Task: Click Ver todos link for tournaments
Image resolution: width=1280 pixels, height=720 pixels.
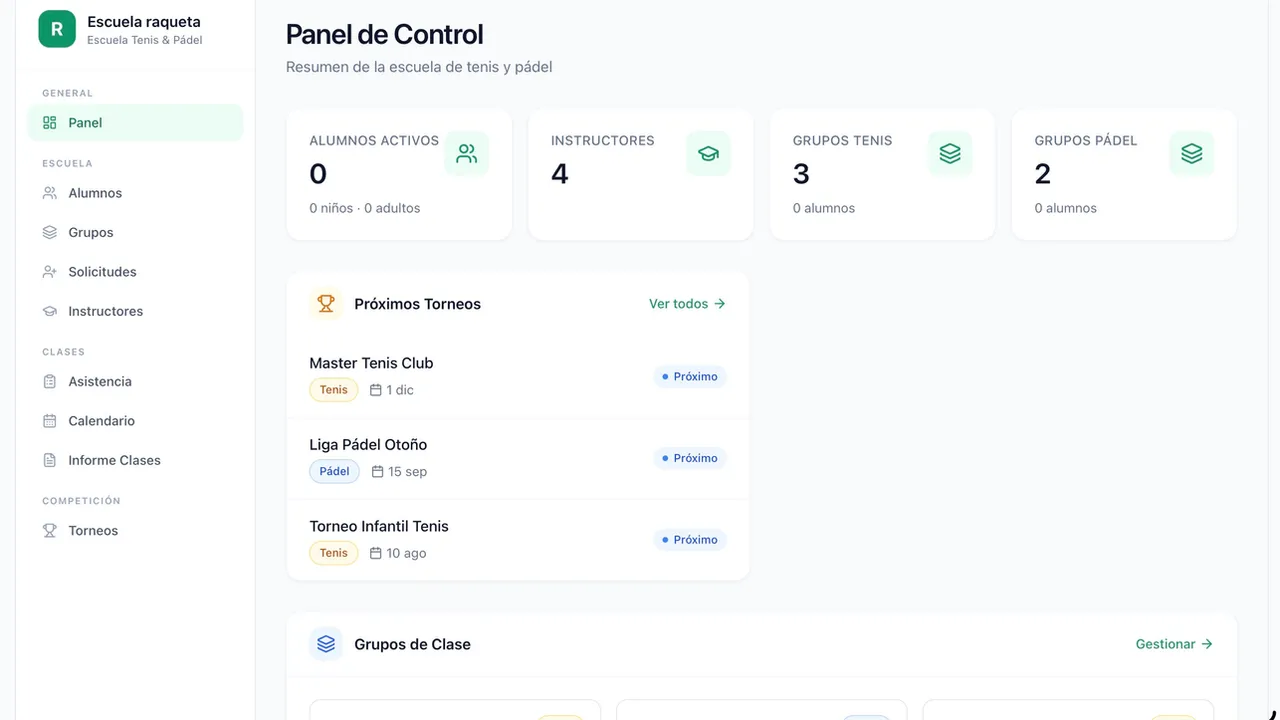Action: [687, 304]
